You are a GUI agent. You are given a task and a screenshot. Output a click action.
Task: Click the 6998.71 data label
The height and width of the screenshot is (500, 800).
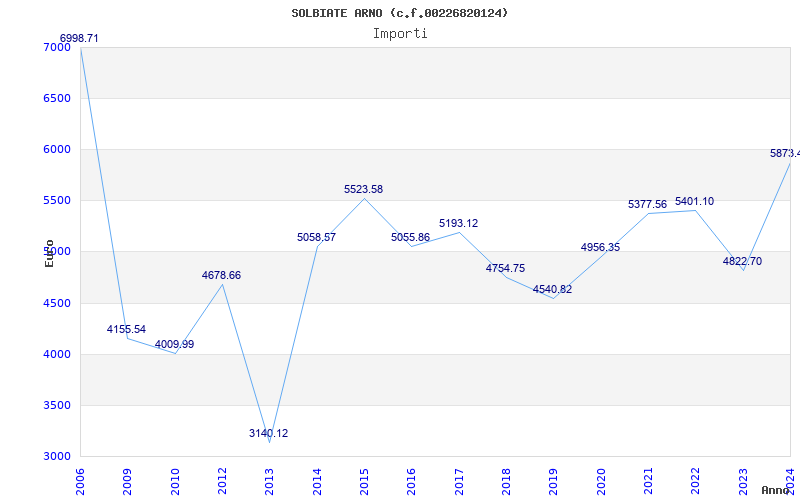click(79, 38)
